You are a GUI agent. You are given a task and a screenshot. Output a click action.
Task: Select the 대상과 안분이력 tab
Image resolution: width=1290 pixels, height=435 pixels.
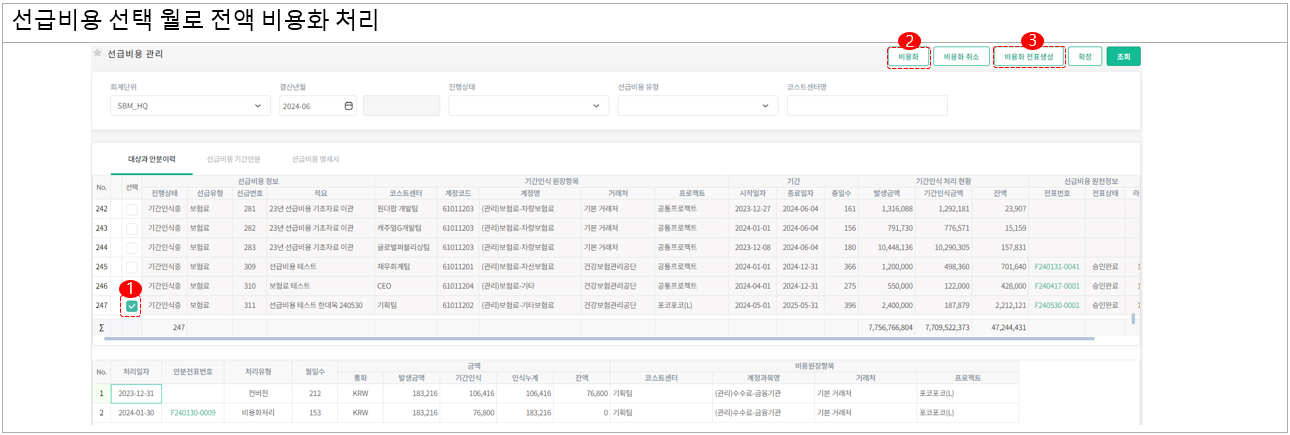click(x=151, y=159)
